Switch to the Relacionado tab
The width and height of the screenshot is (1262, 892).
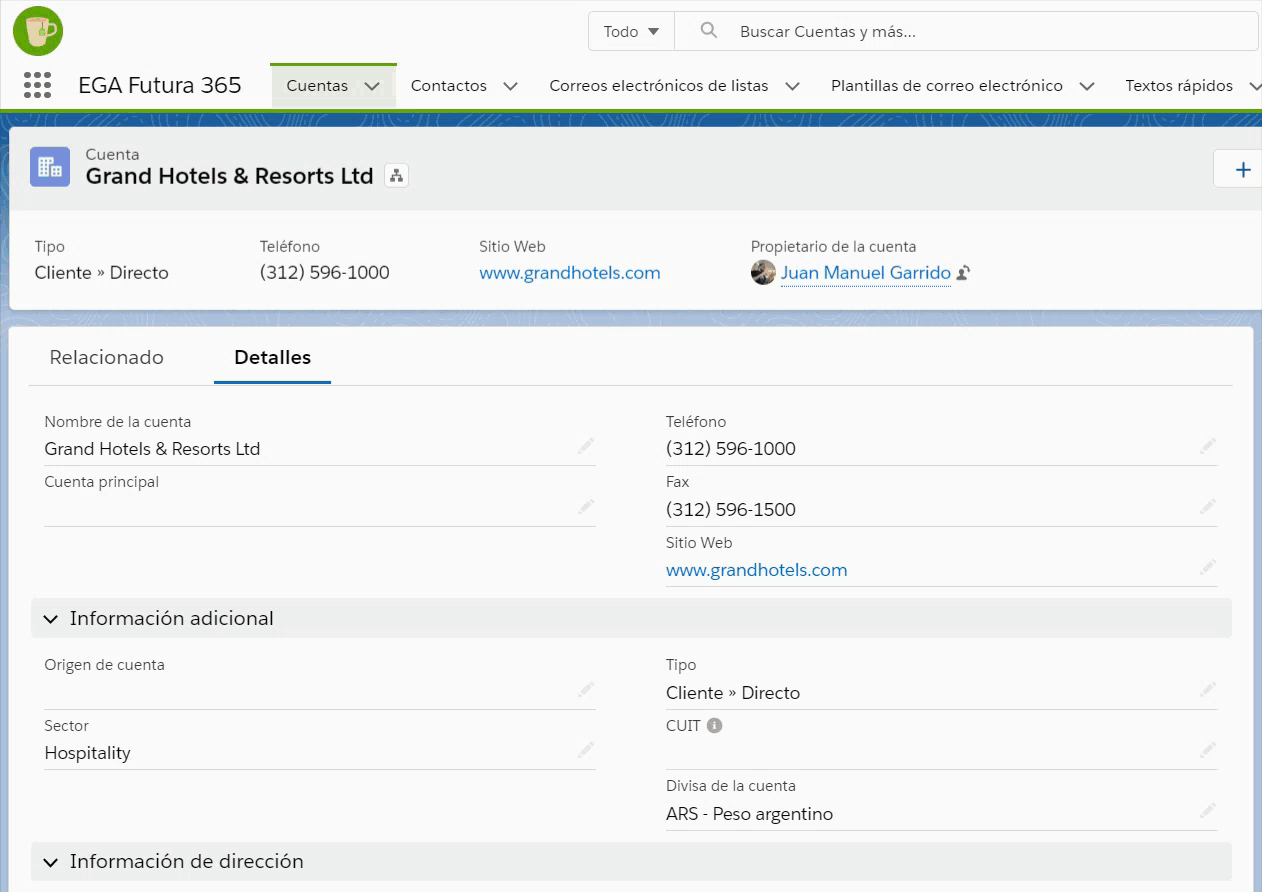click(106, 357)
